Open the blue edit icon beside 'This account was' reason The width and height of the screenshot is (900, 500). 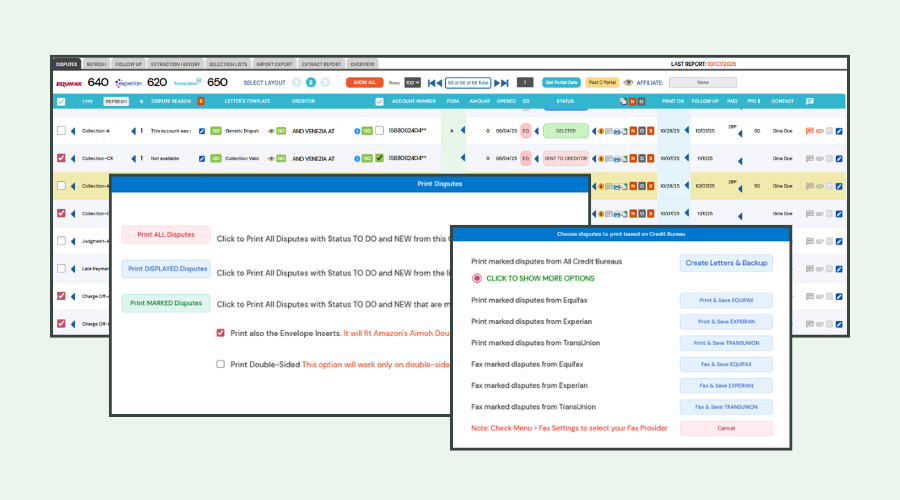tap(201, 131)
